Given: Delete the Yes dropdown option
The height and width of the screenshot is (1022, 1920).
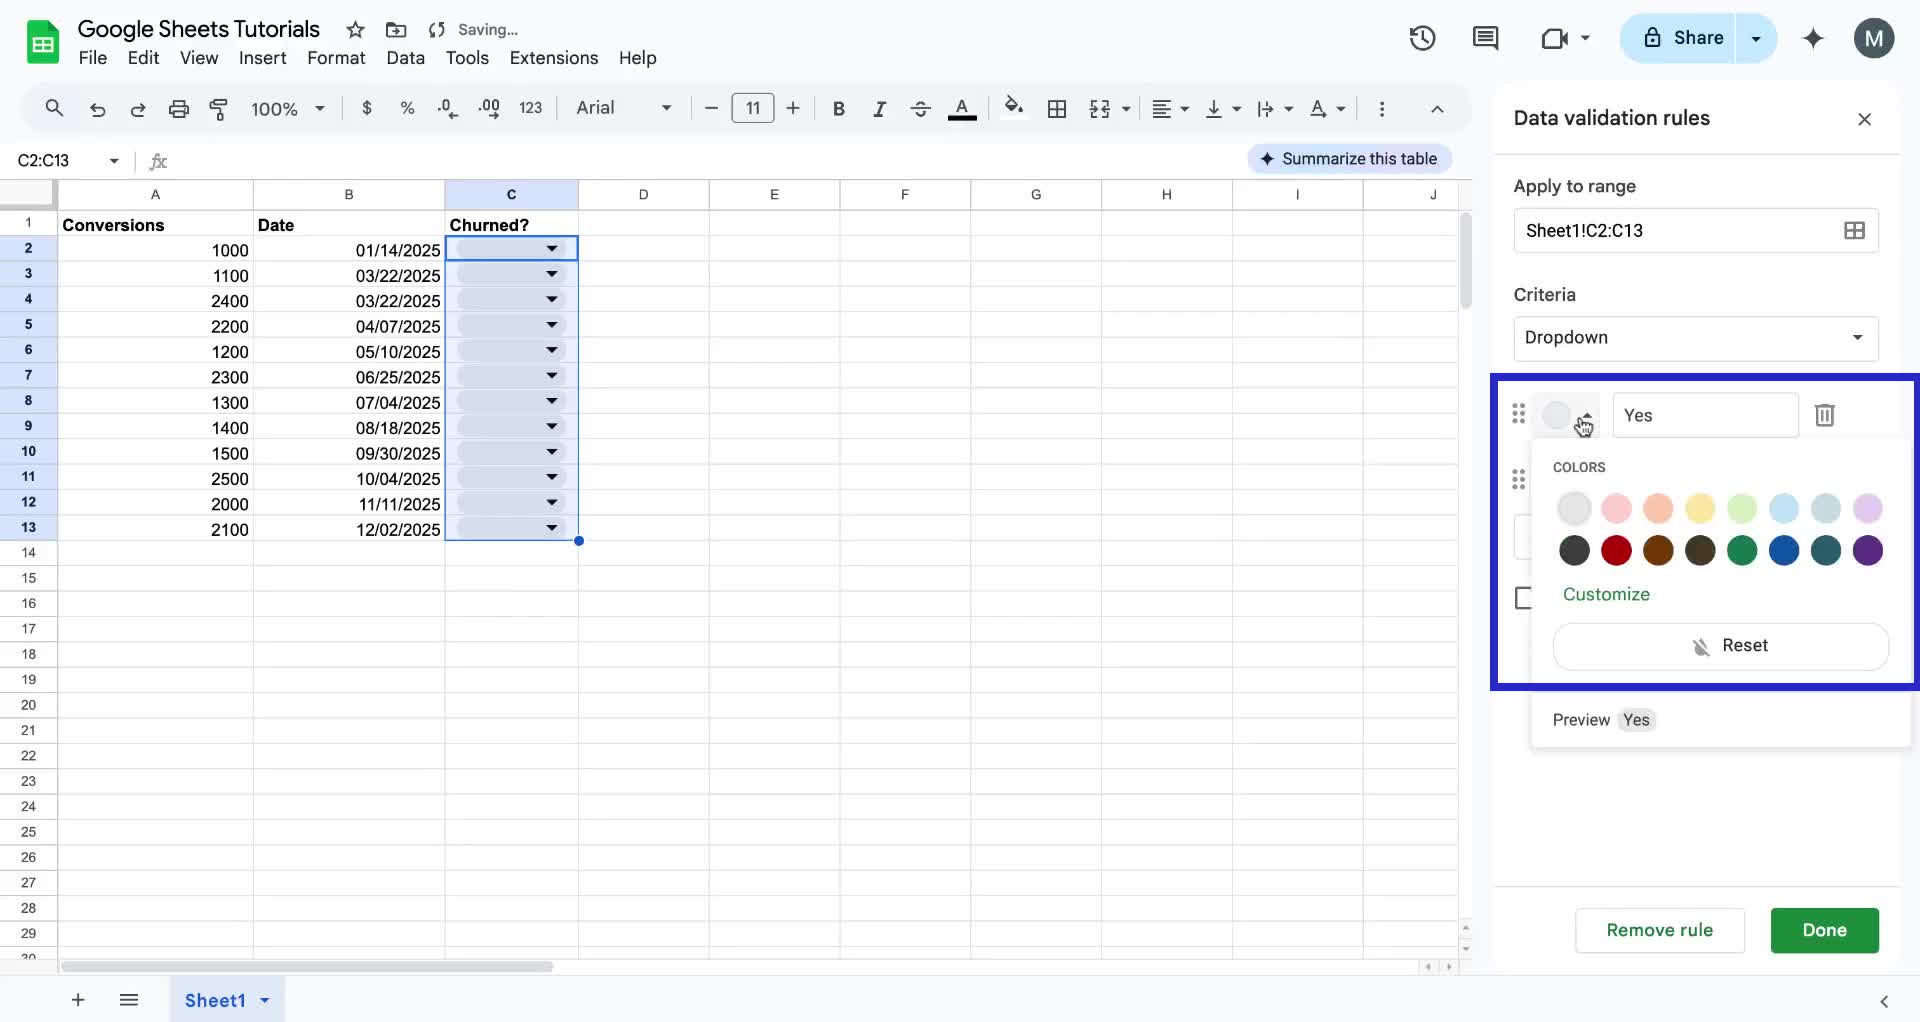Looking at the screenshot, I should tap(1824, 415).
